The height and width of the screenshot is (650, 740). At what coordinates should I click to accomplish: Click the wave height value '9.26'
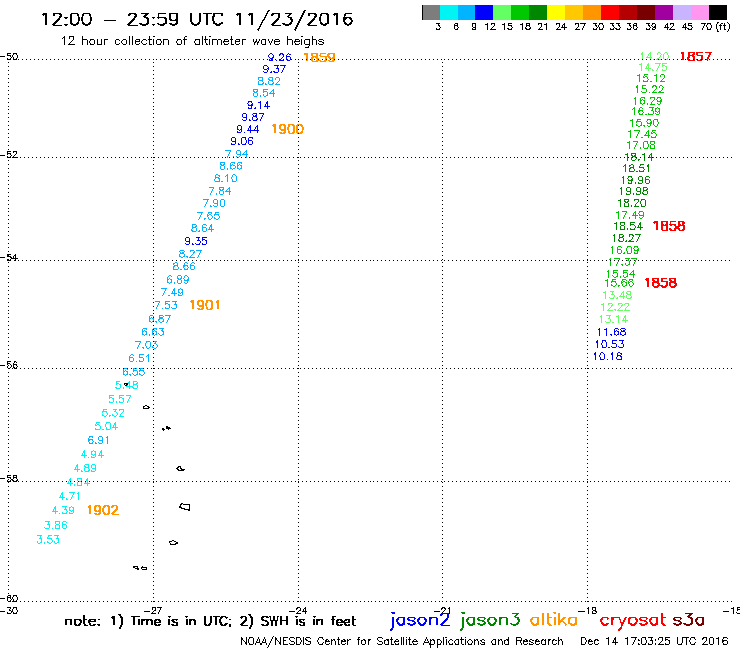click(x=279, y=57)
